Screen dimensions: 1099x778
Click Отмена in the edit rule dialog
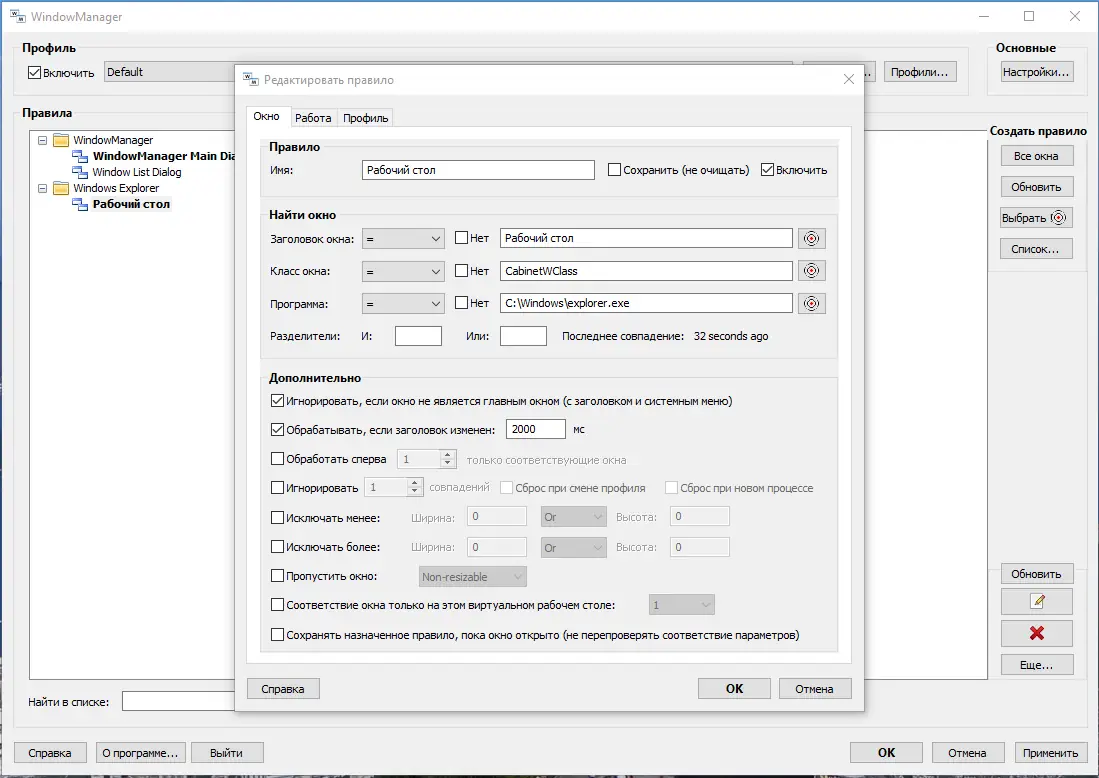click(814, 688)
